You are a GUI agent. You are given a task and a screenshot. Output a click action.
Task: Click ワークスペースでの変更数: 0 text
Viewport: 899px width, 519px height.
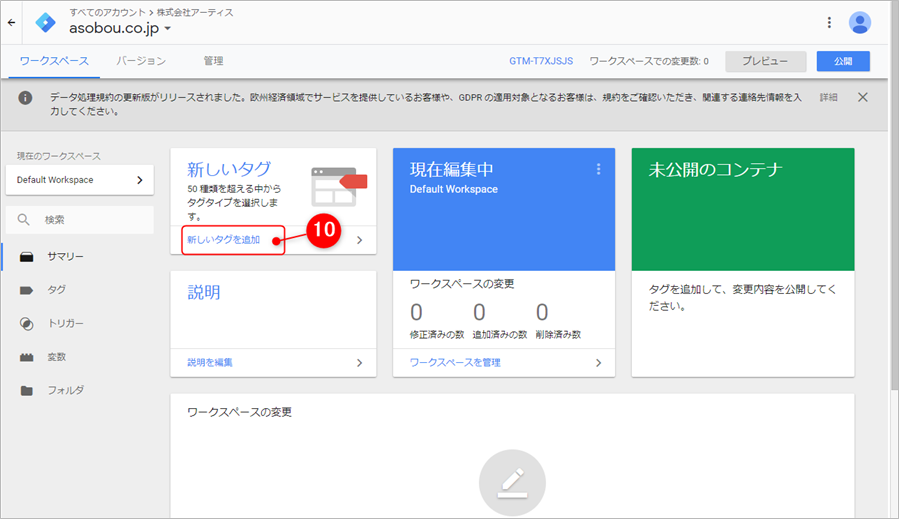tap(649, 61)
